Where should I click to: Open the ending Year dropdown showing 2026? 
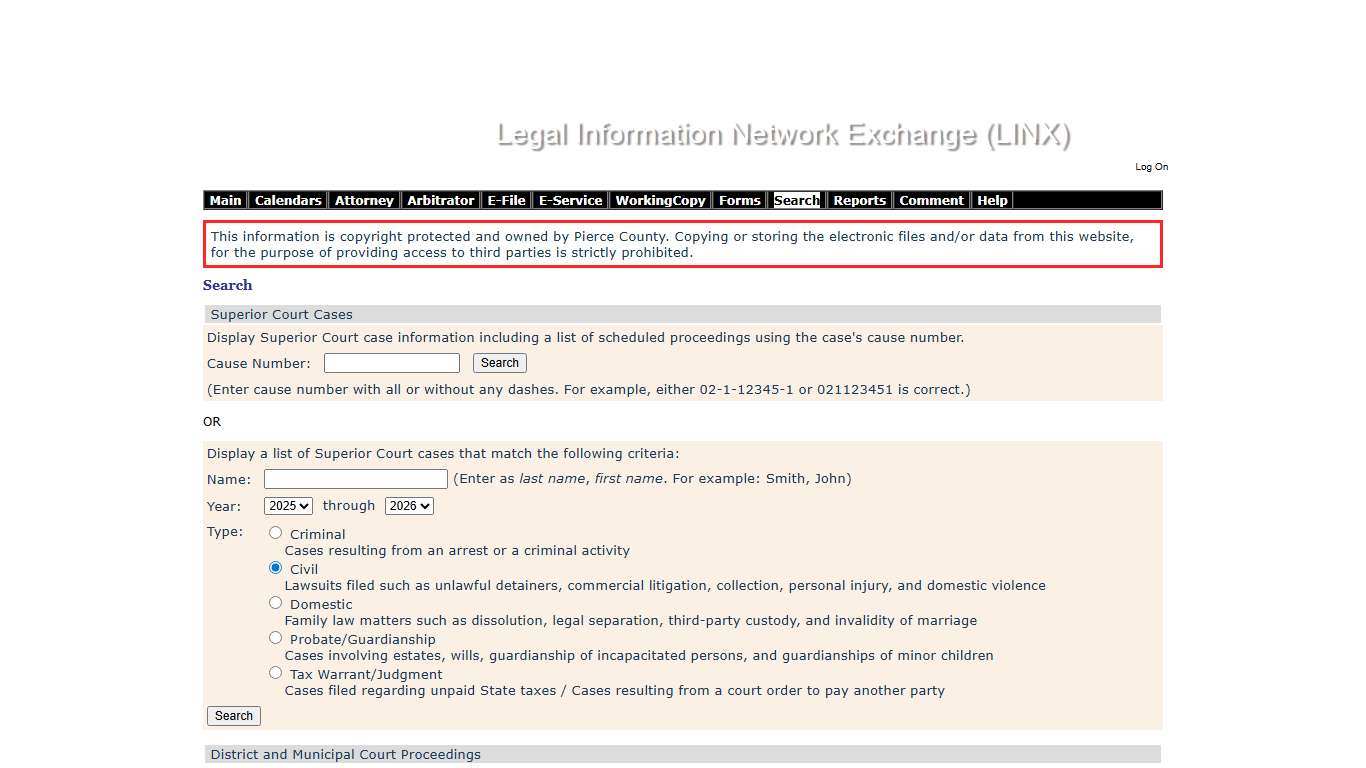409,506
